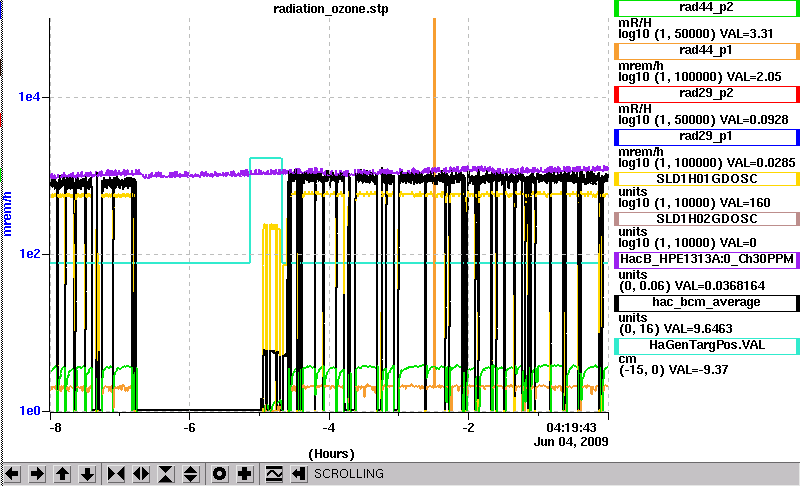Select the SLD1H02GDOSC legend entry
Image resolution: width=800 pixels, height=486 pixels.
[x=707, y=219]
